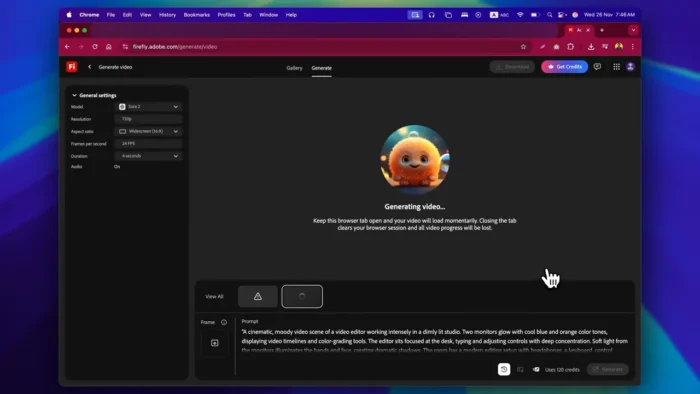Open macOS Spotlight search icon

tap(550, 15)
